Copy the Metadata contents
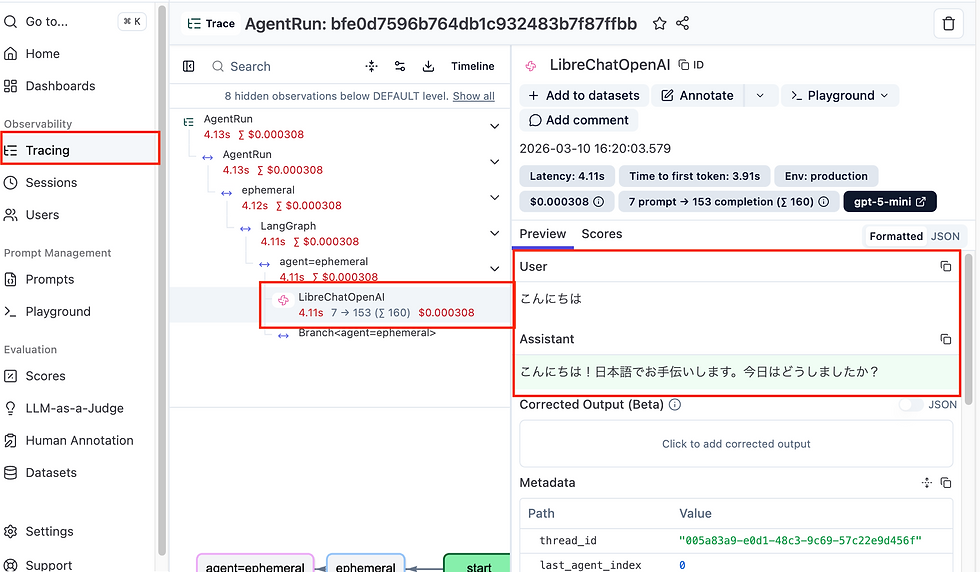Viewport: 980px width, 572px height. pyautogui.click(x=946, y=483)
